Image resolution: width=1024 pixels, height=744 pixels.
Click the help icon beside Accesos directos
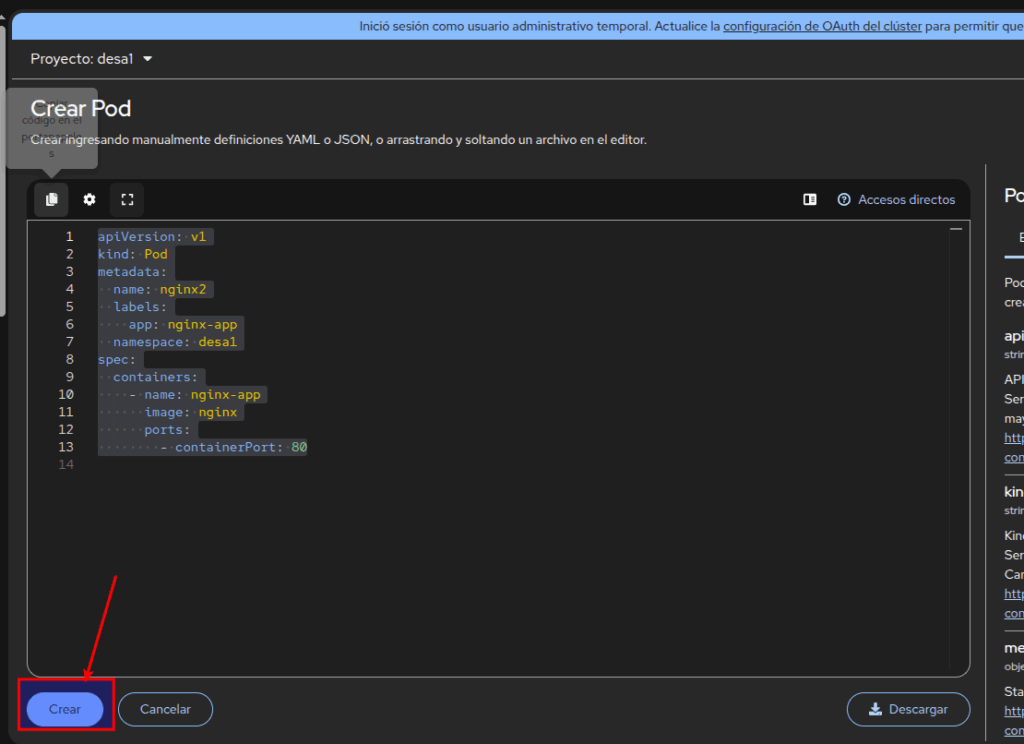pyautogui.click(x=844, y=200)
